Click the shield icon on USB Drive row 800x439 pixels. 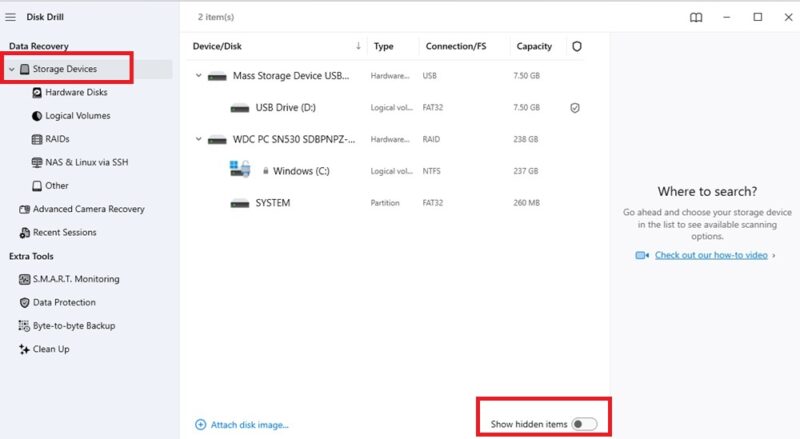point(575,108)
